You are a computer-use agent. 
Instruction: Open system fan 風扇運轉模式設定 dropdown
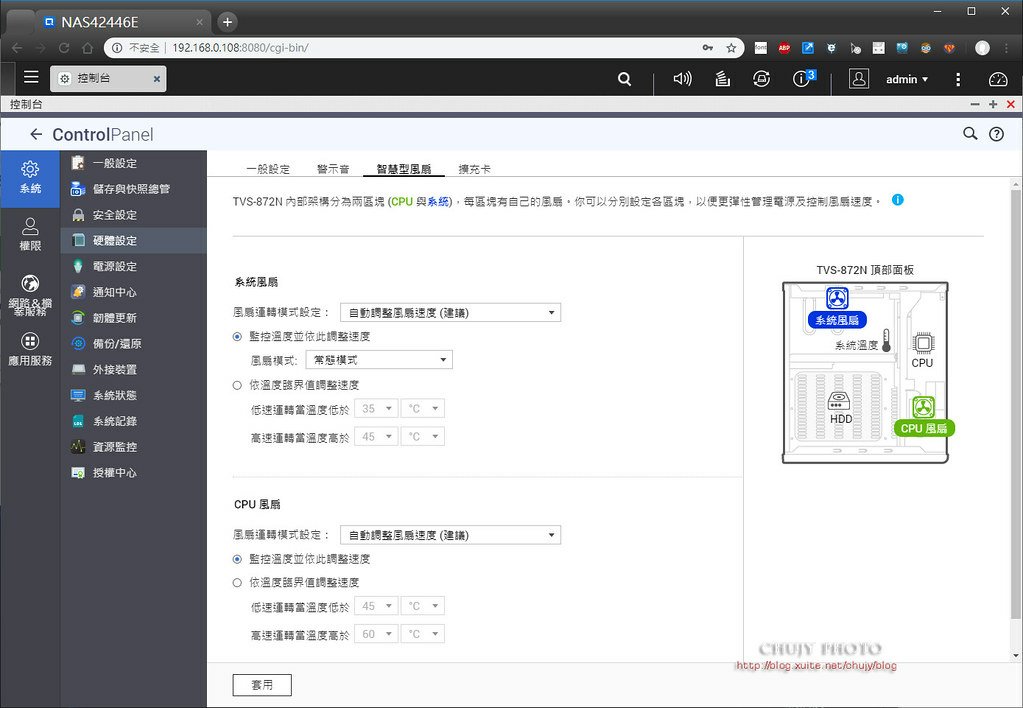(450, 313)
